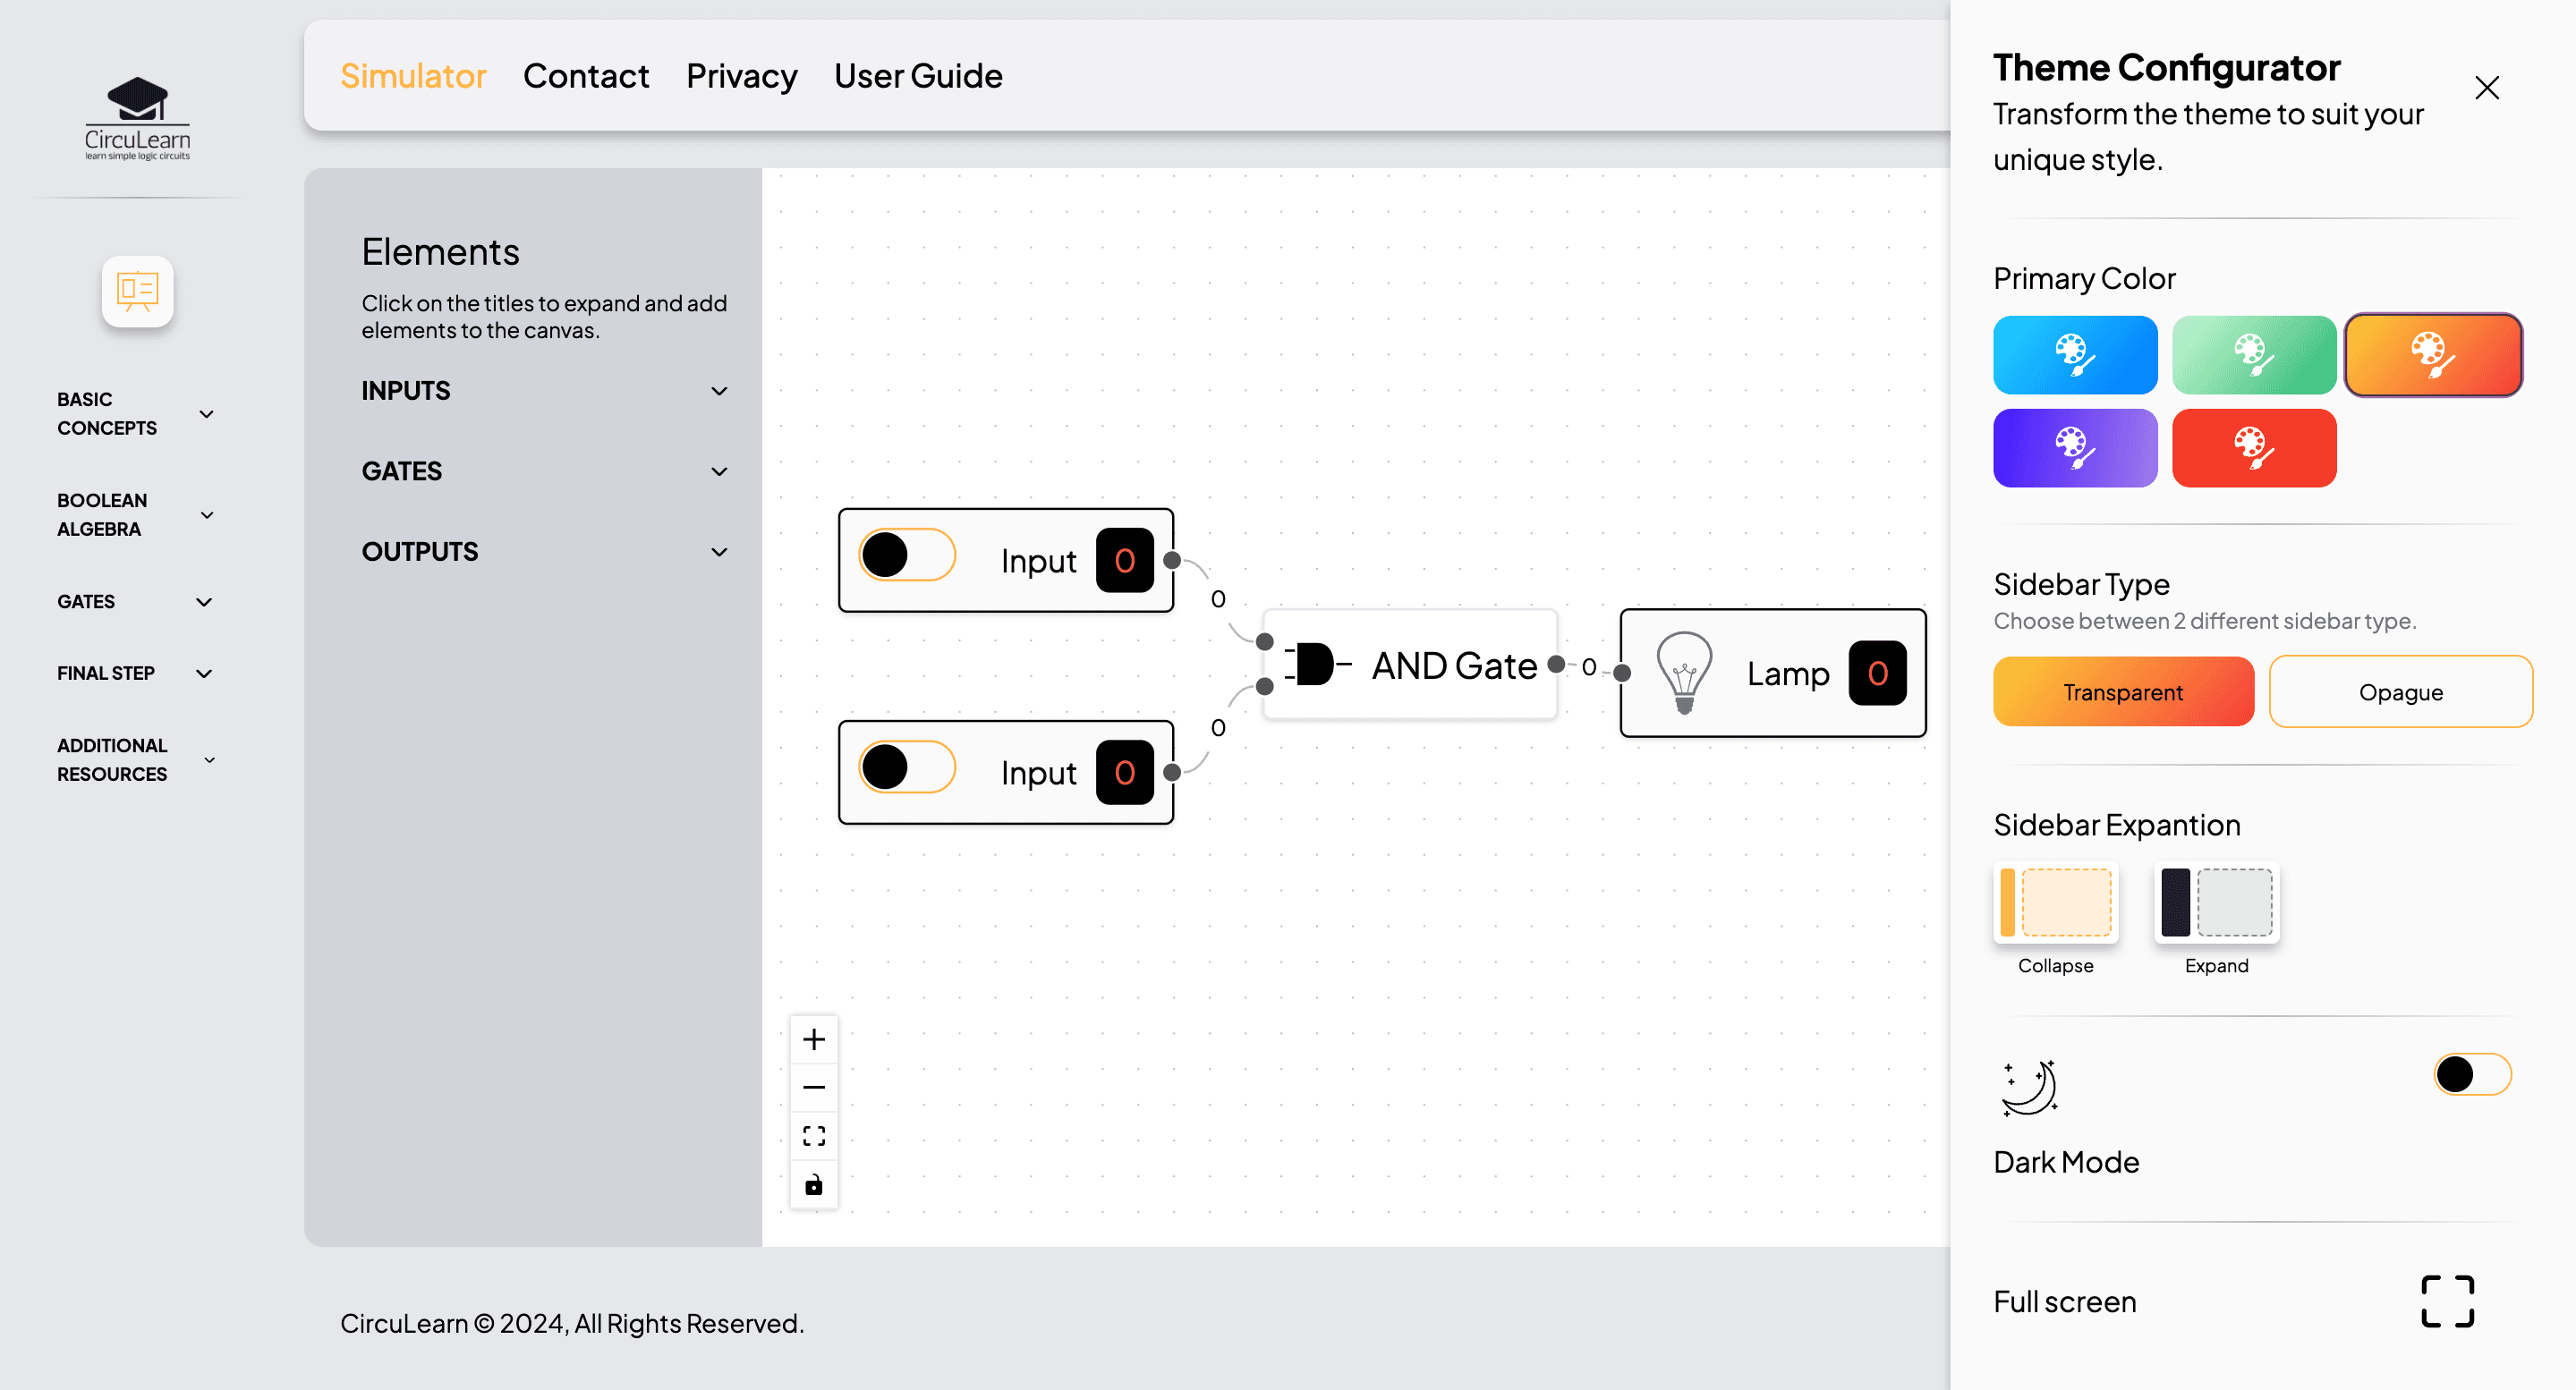The image size is (2576, 1390).
Task: Toggle the bottom Input switch on
Action: tap(907, 767)
